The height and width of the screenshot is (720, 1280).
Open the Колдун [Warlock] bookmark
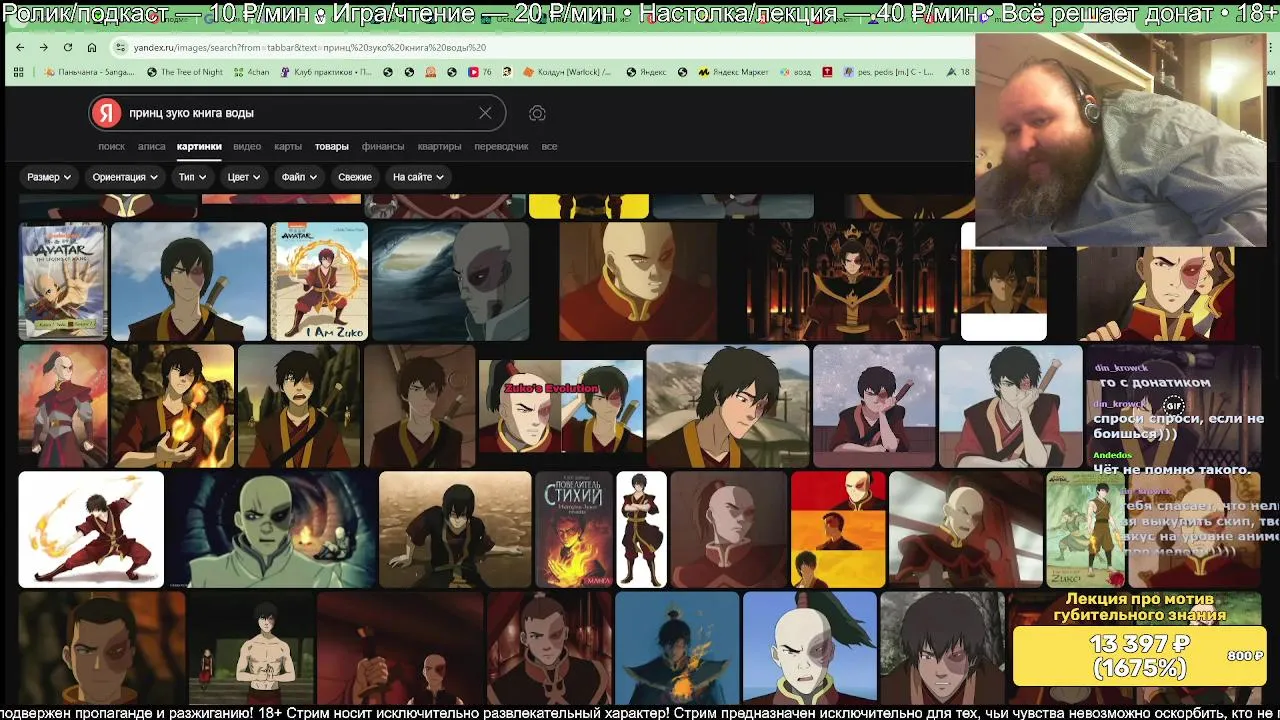point(567,72)
